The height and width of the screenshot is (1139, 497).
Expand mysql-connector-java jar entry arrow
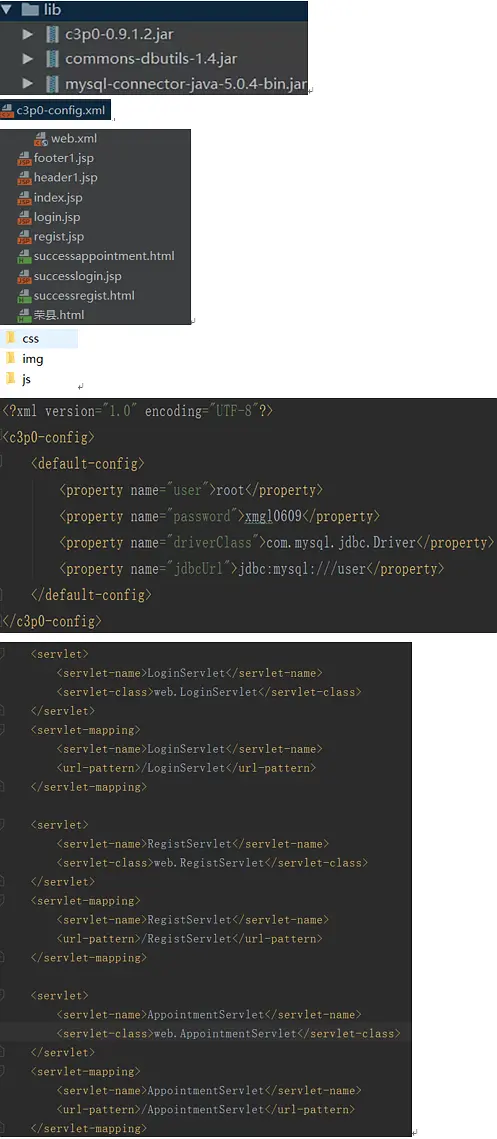click(x=28, y=84)
